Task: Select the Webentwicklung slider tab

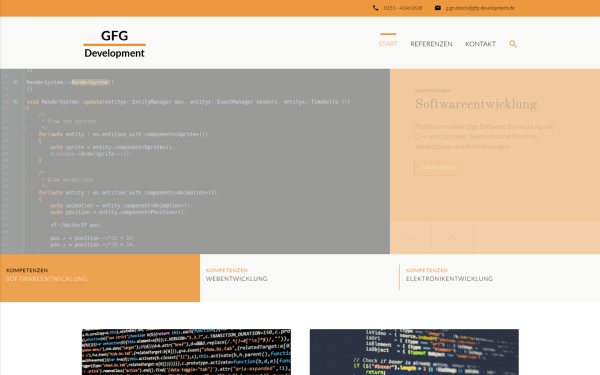Action: pyautogui.click(x=300, y=278)
